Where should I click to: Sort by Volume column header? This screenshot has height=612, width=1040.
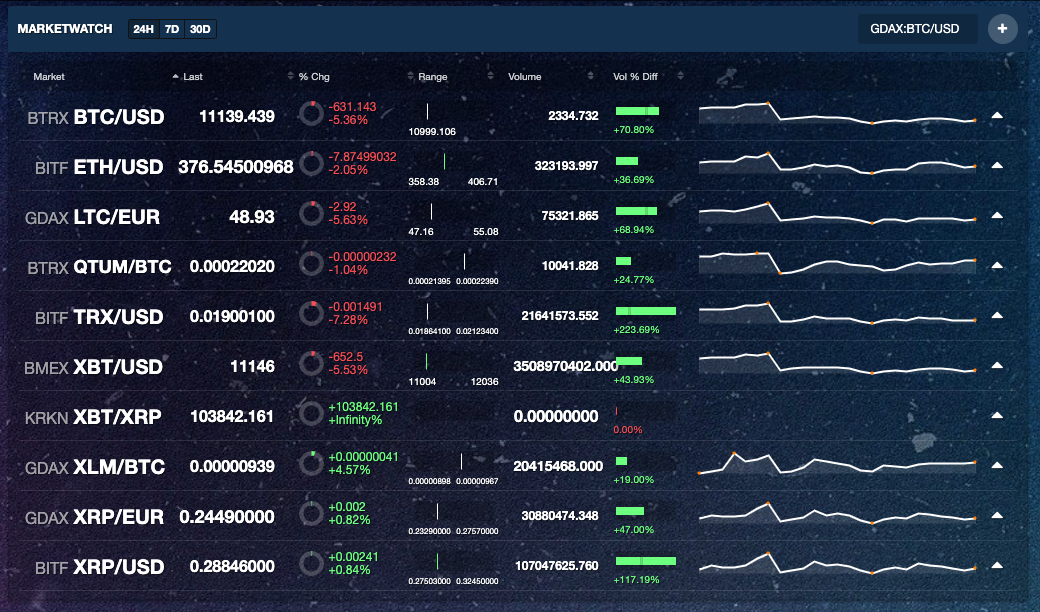525,77
